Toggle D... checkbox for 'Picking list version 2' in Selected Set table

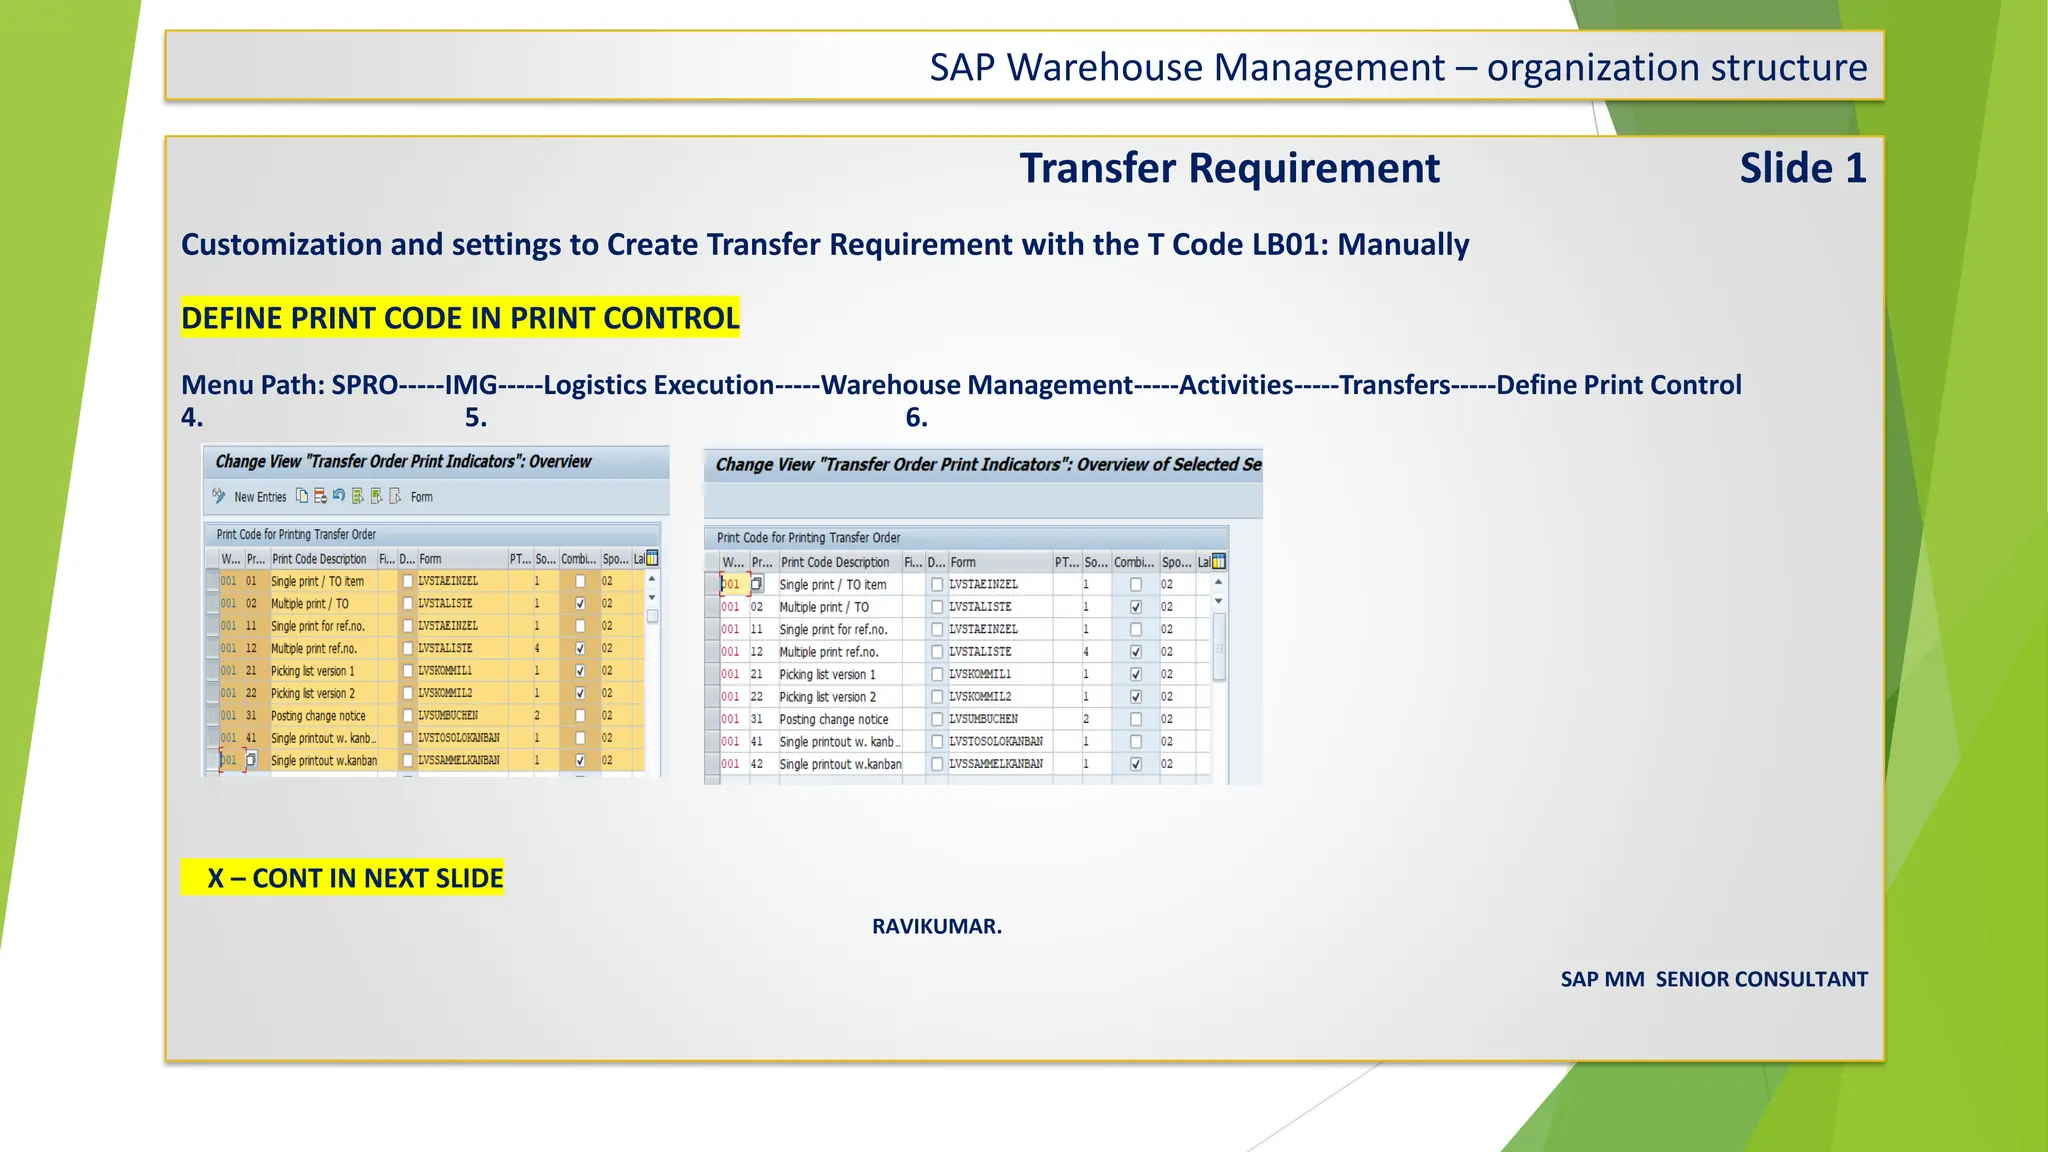click(937, 697)
